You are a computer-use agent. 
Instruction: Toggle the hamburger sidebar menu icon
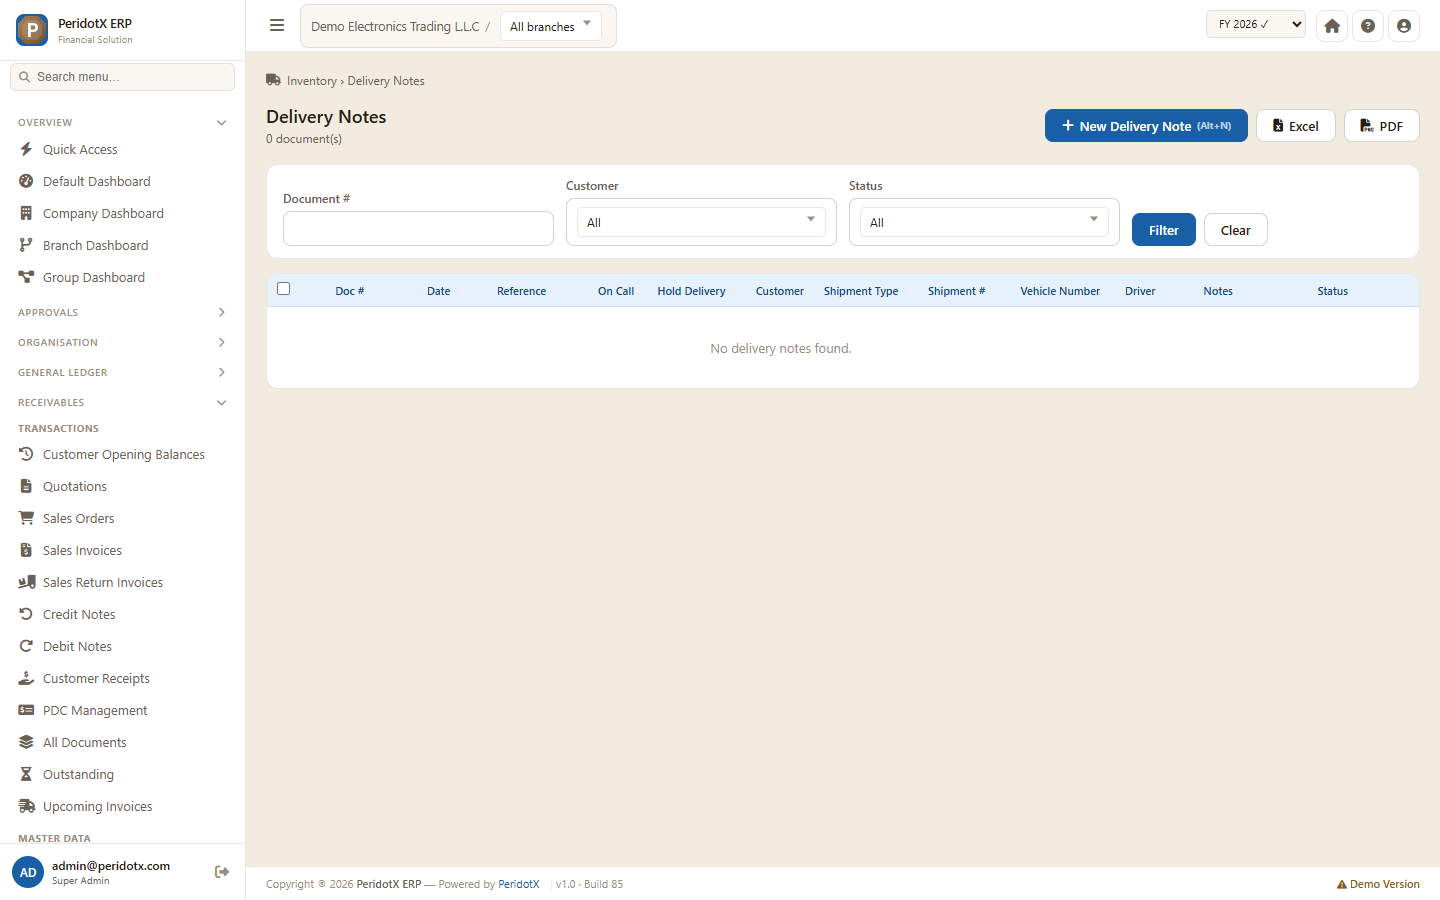277,26
